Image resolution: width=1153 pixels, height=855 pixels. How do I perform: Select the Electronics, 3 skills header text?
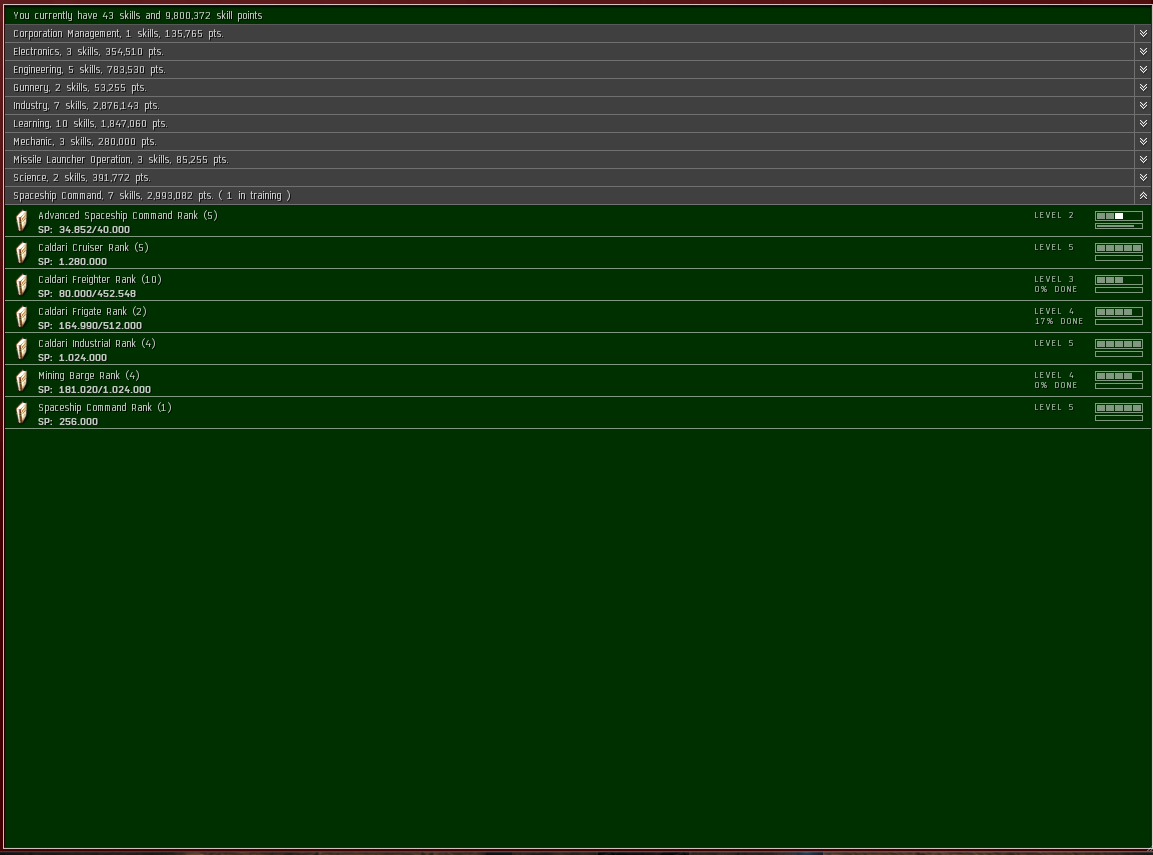click(x=88, y=51)
